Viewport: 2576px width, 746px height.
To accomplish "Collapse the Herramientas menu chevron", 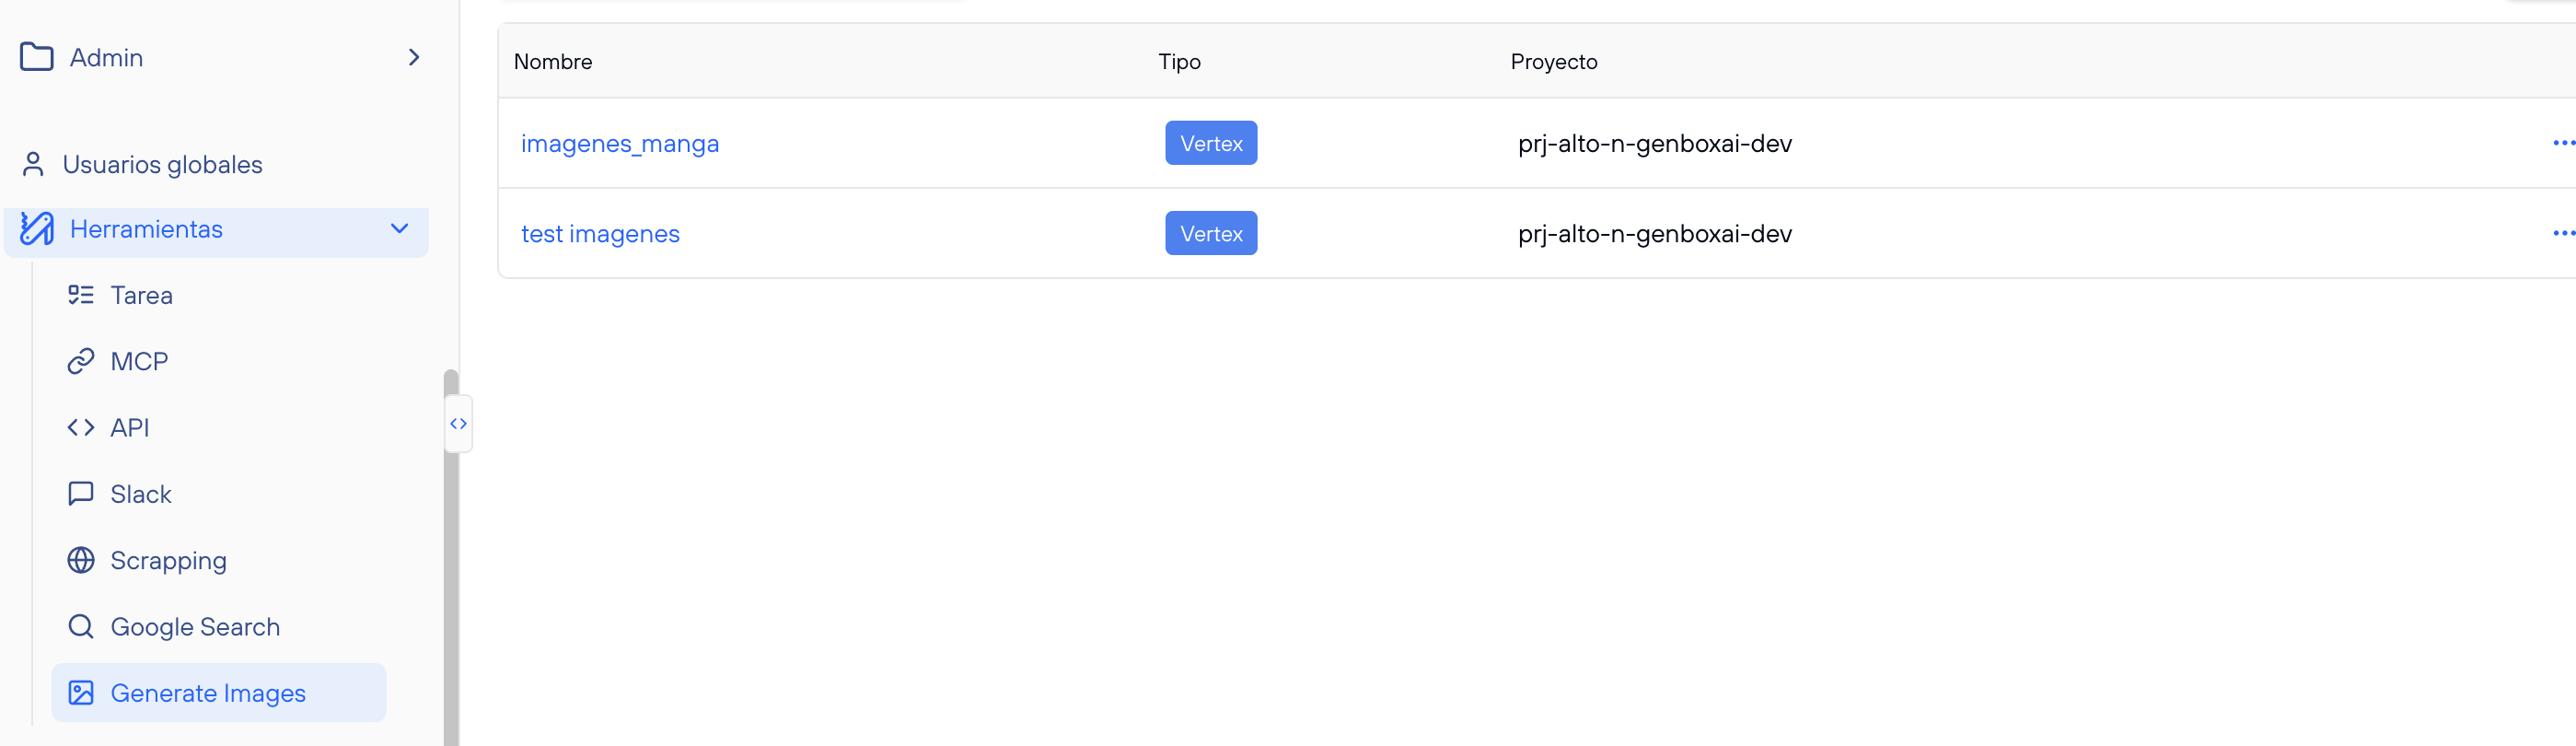I will coord(400,229).
